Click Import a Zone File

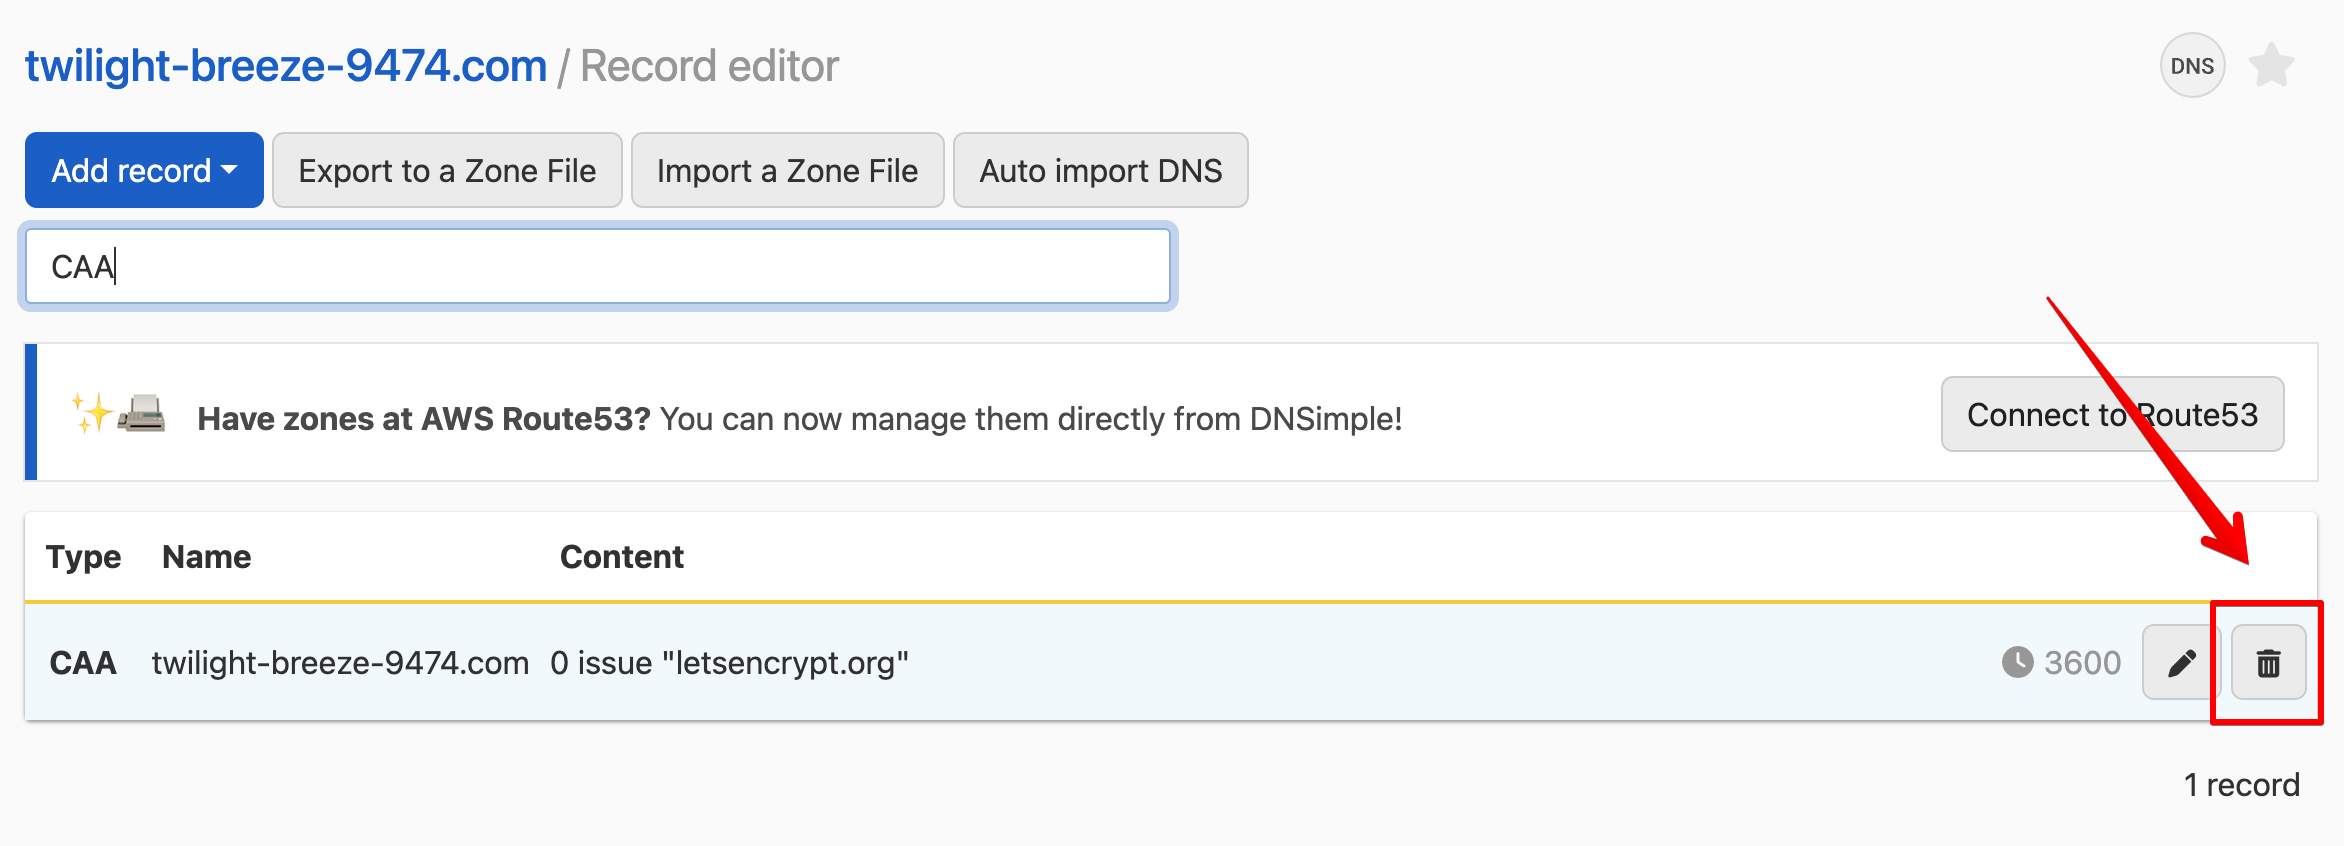[x=787, y=170]
